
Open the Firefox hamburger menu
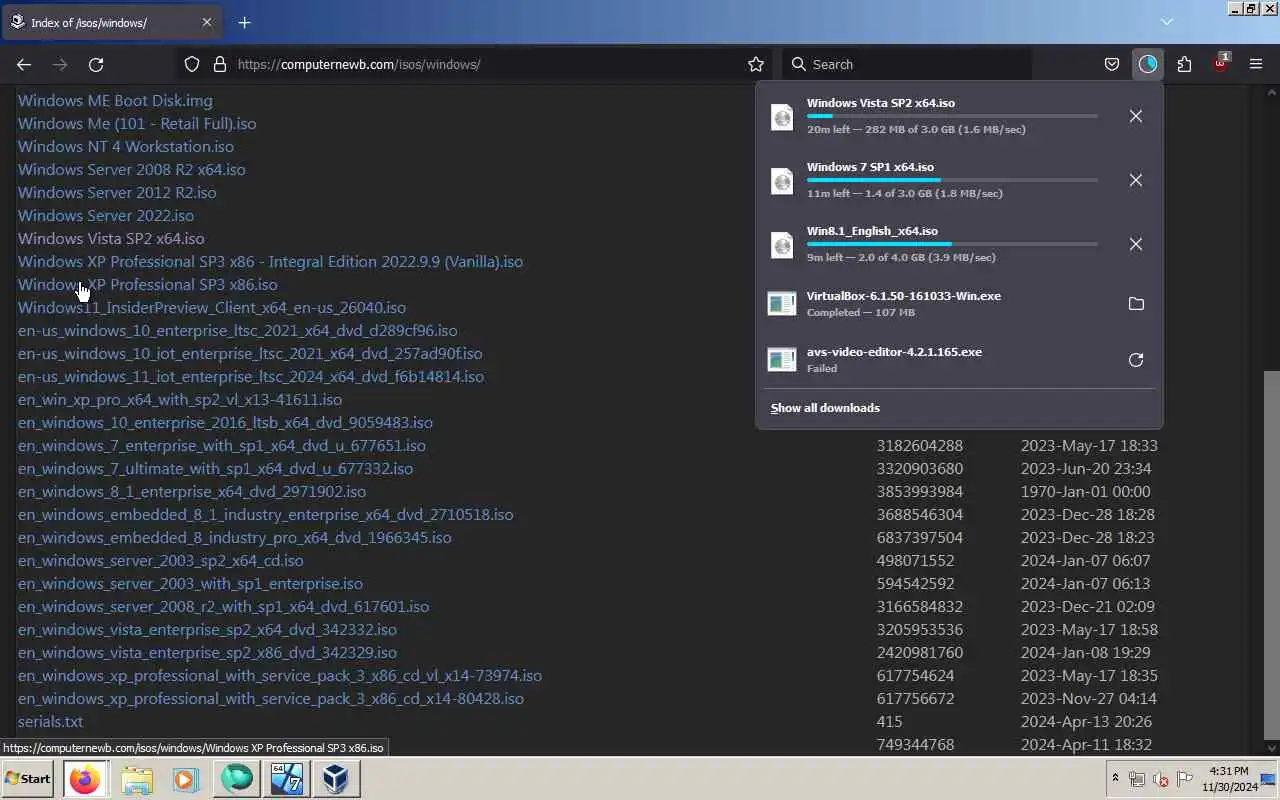(x=1256, y=64)
